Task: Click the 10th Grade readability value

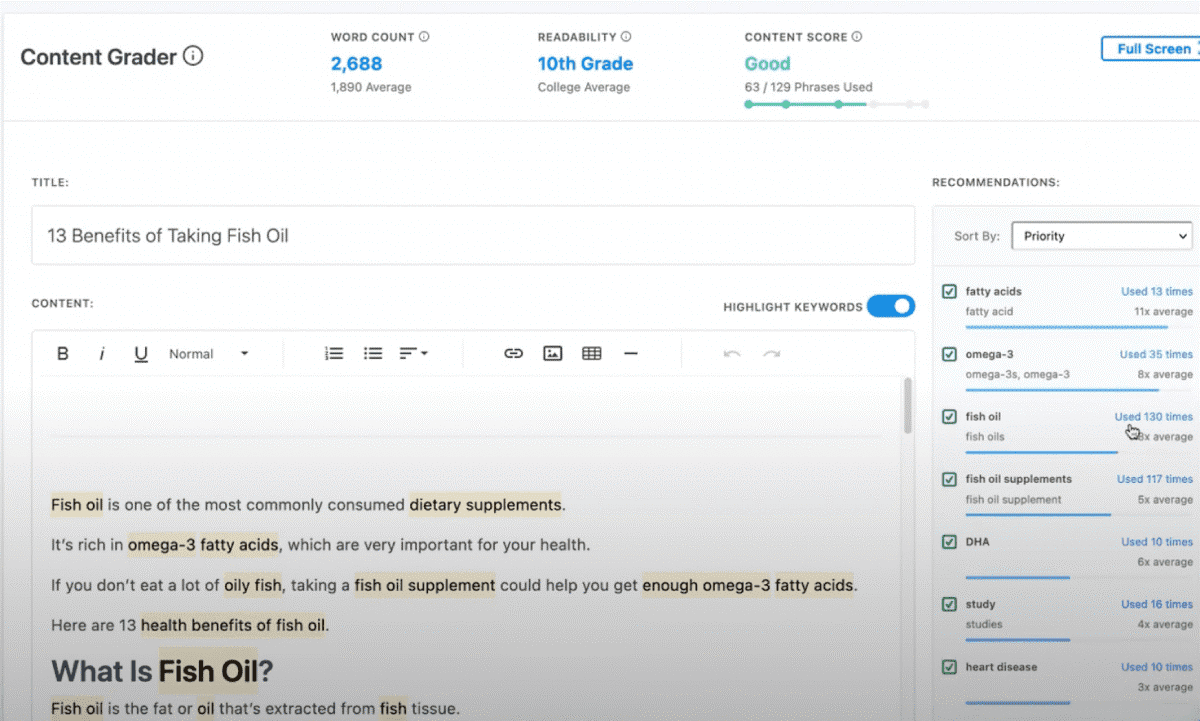Action: pyautogui.click(x=585, y=63)
